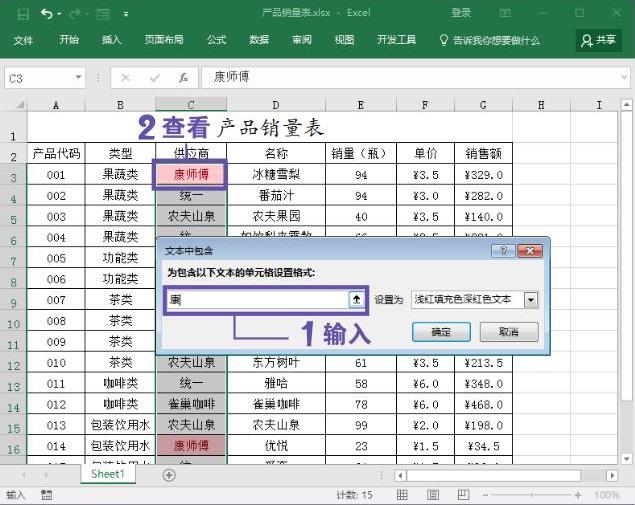Open the Quick Access Toolbar customize arrow
This screenshot has height=505, width=635.
[126, 14]
